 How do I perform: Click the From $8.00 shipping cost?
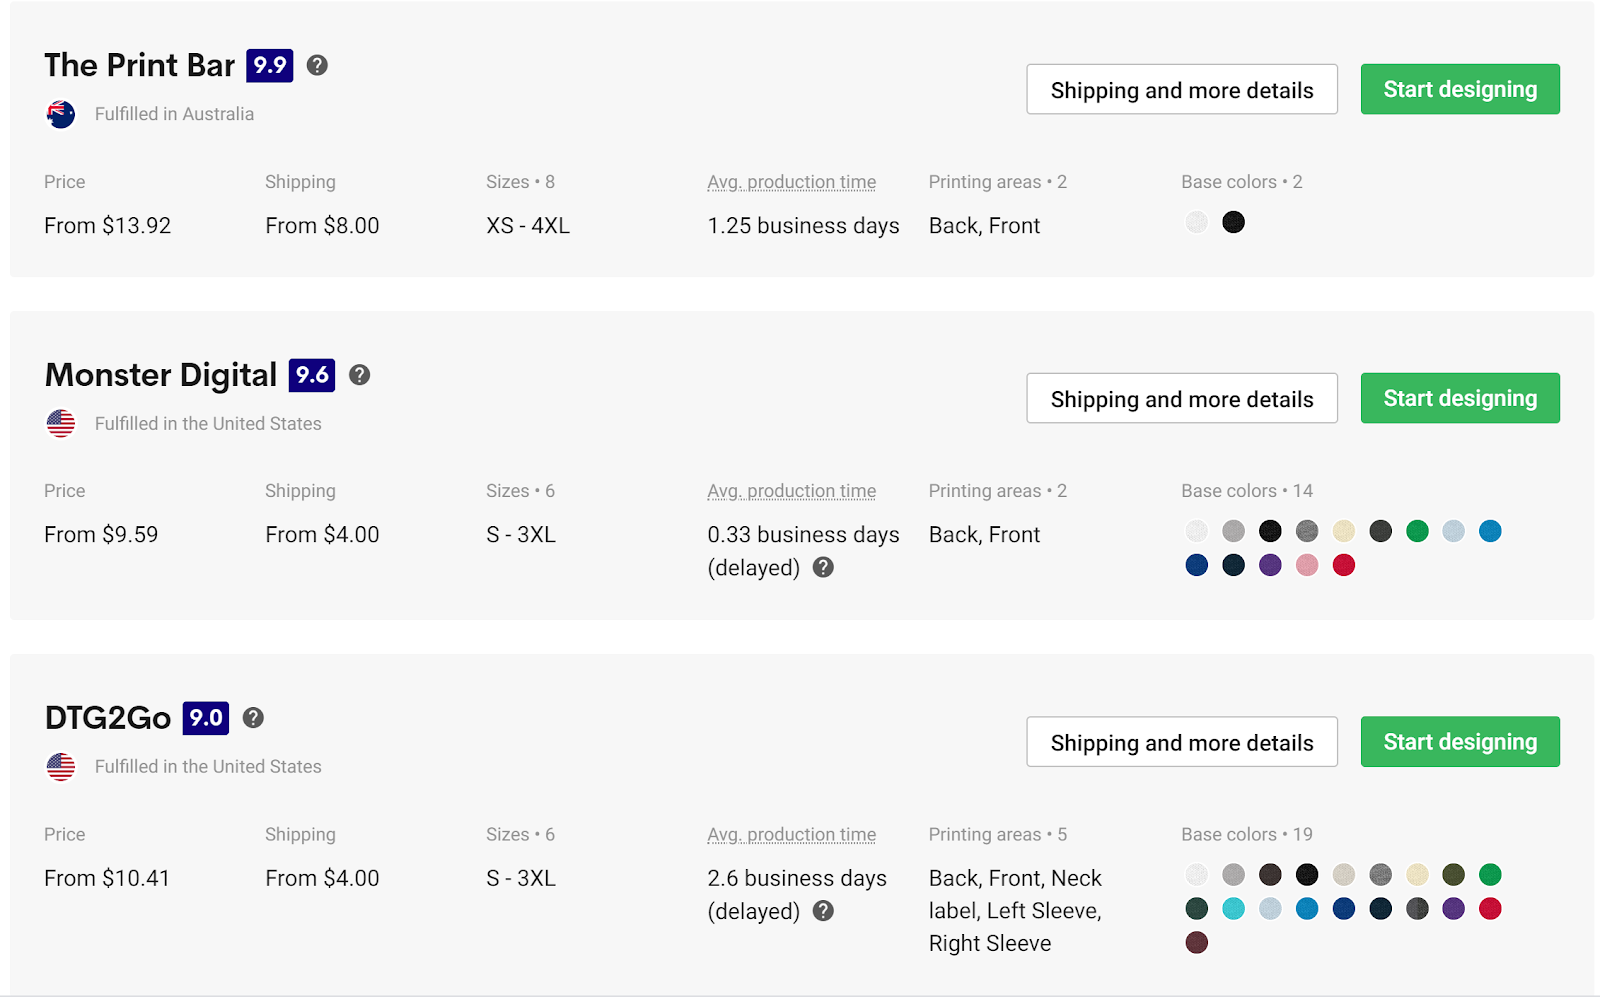click(322, 226)
